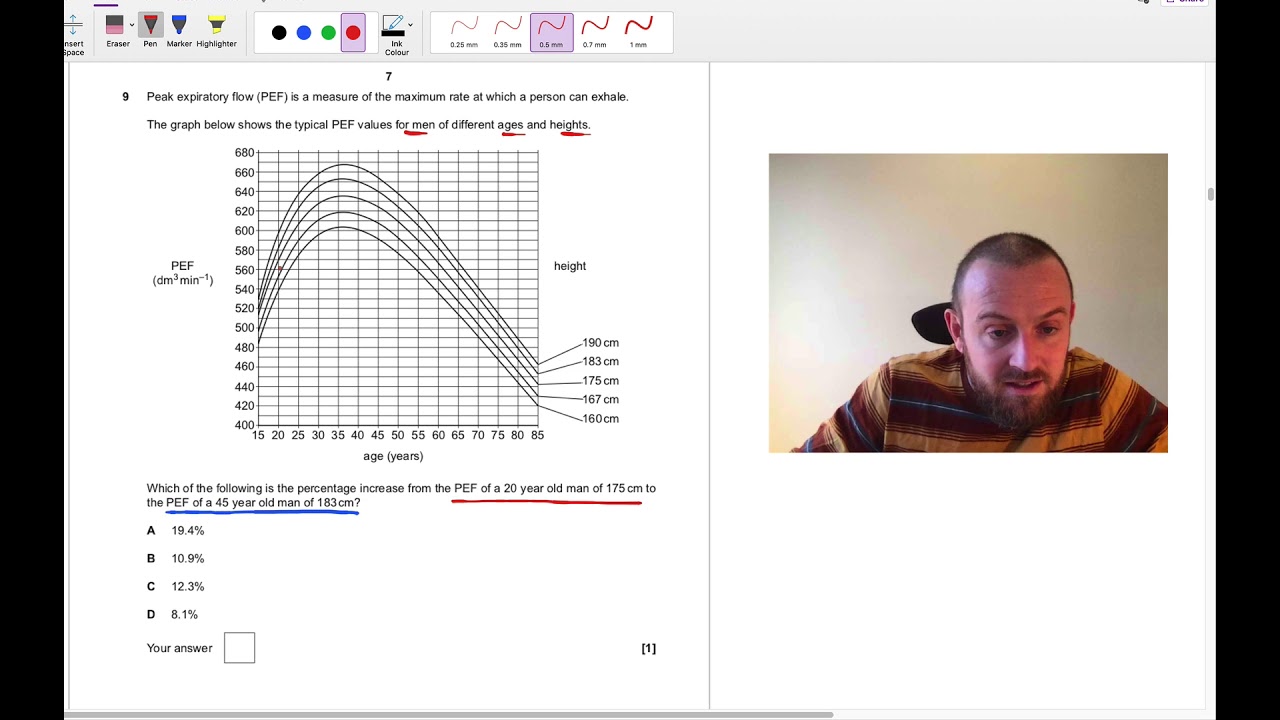Click the '680' y-axis value
1280x720 pixels.
[x=244, y=153]
